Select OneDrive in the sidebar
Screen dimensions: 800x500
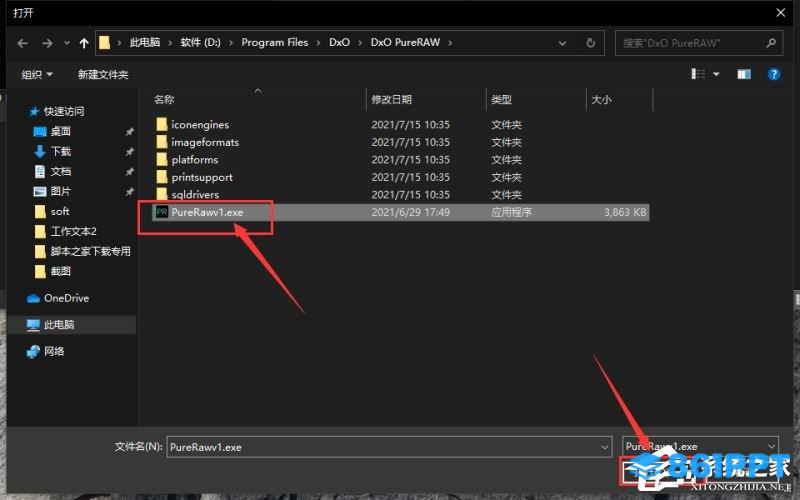(x=66, y=298)
